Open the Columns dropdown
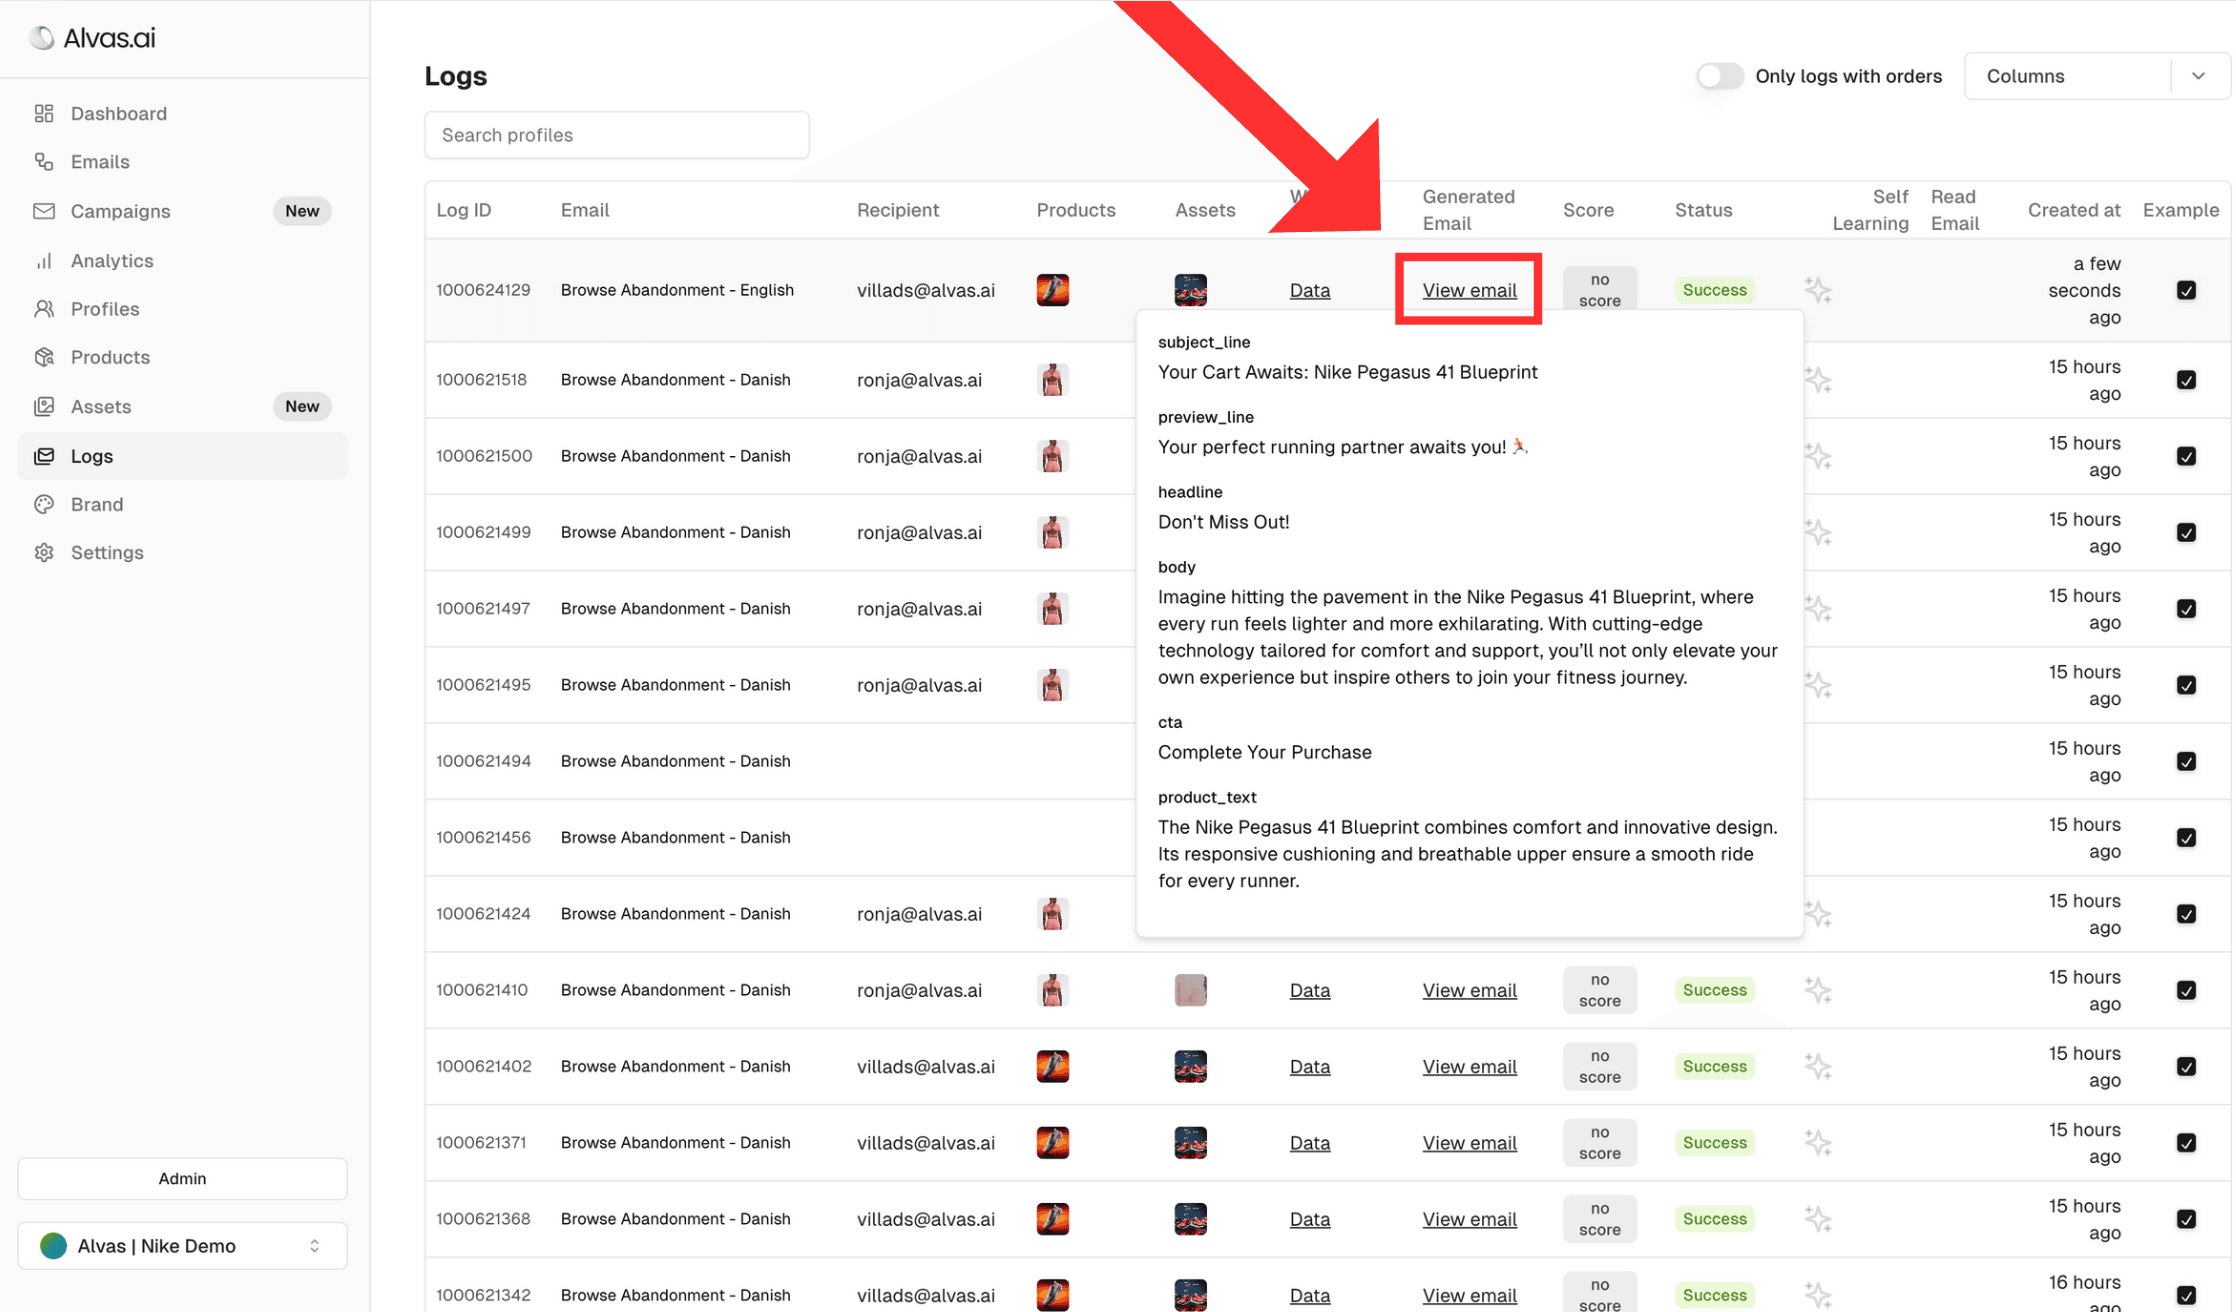 coord(2096,76)
